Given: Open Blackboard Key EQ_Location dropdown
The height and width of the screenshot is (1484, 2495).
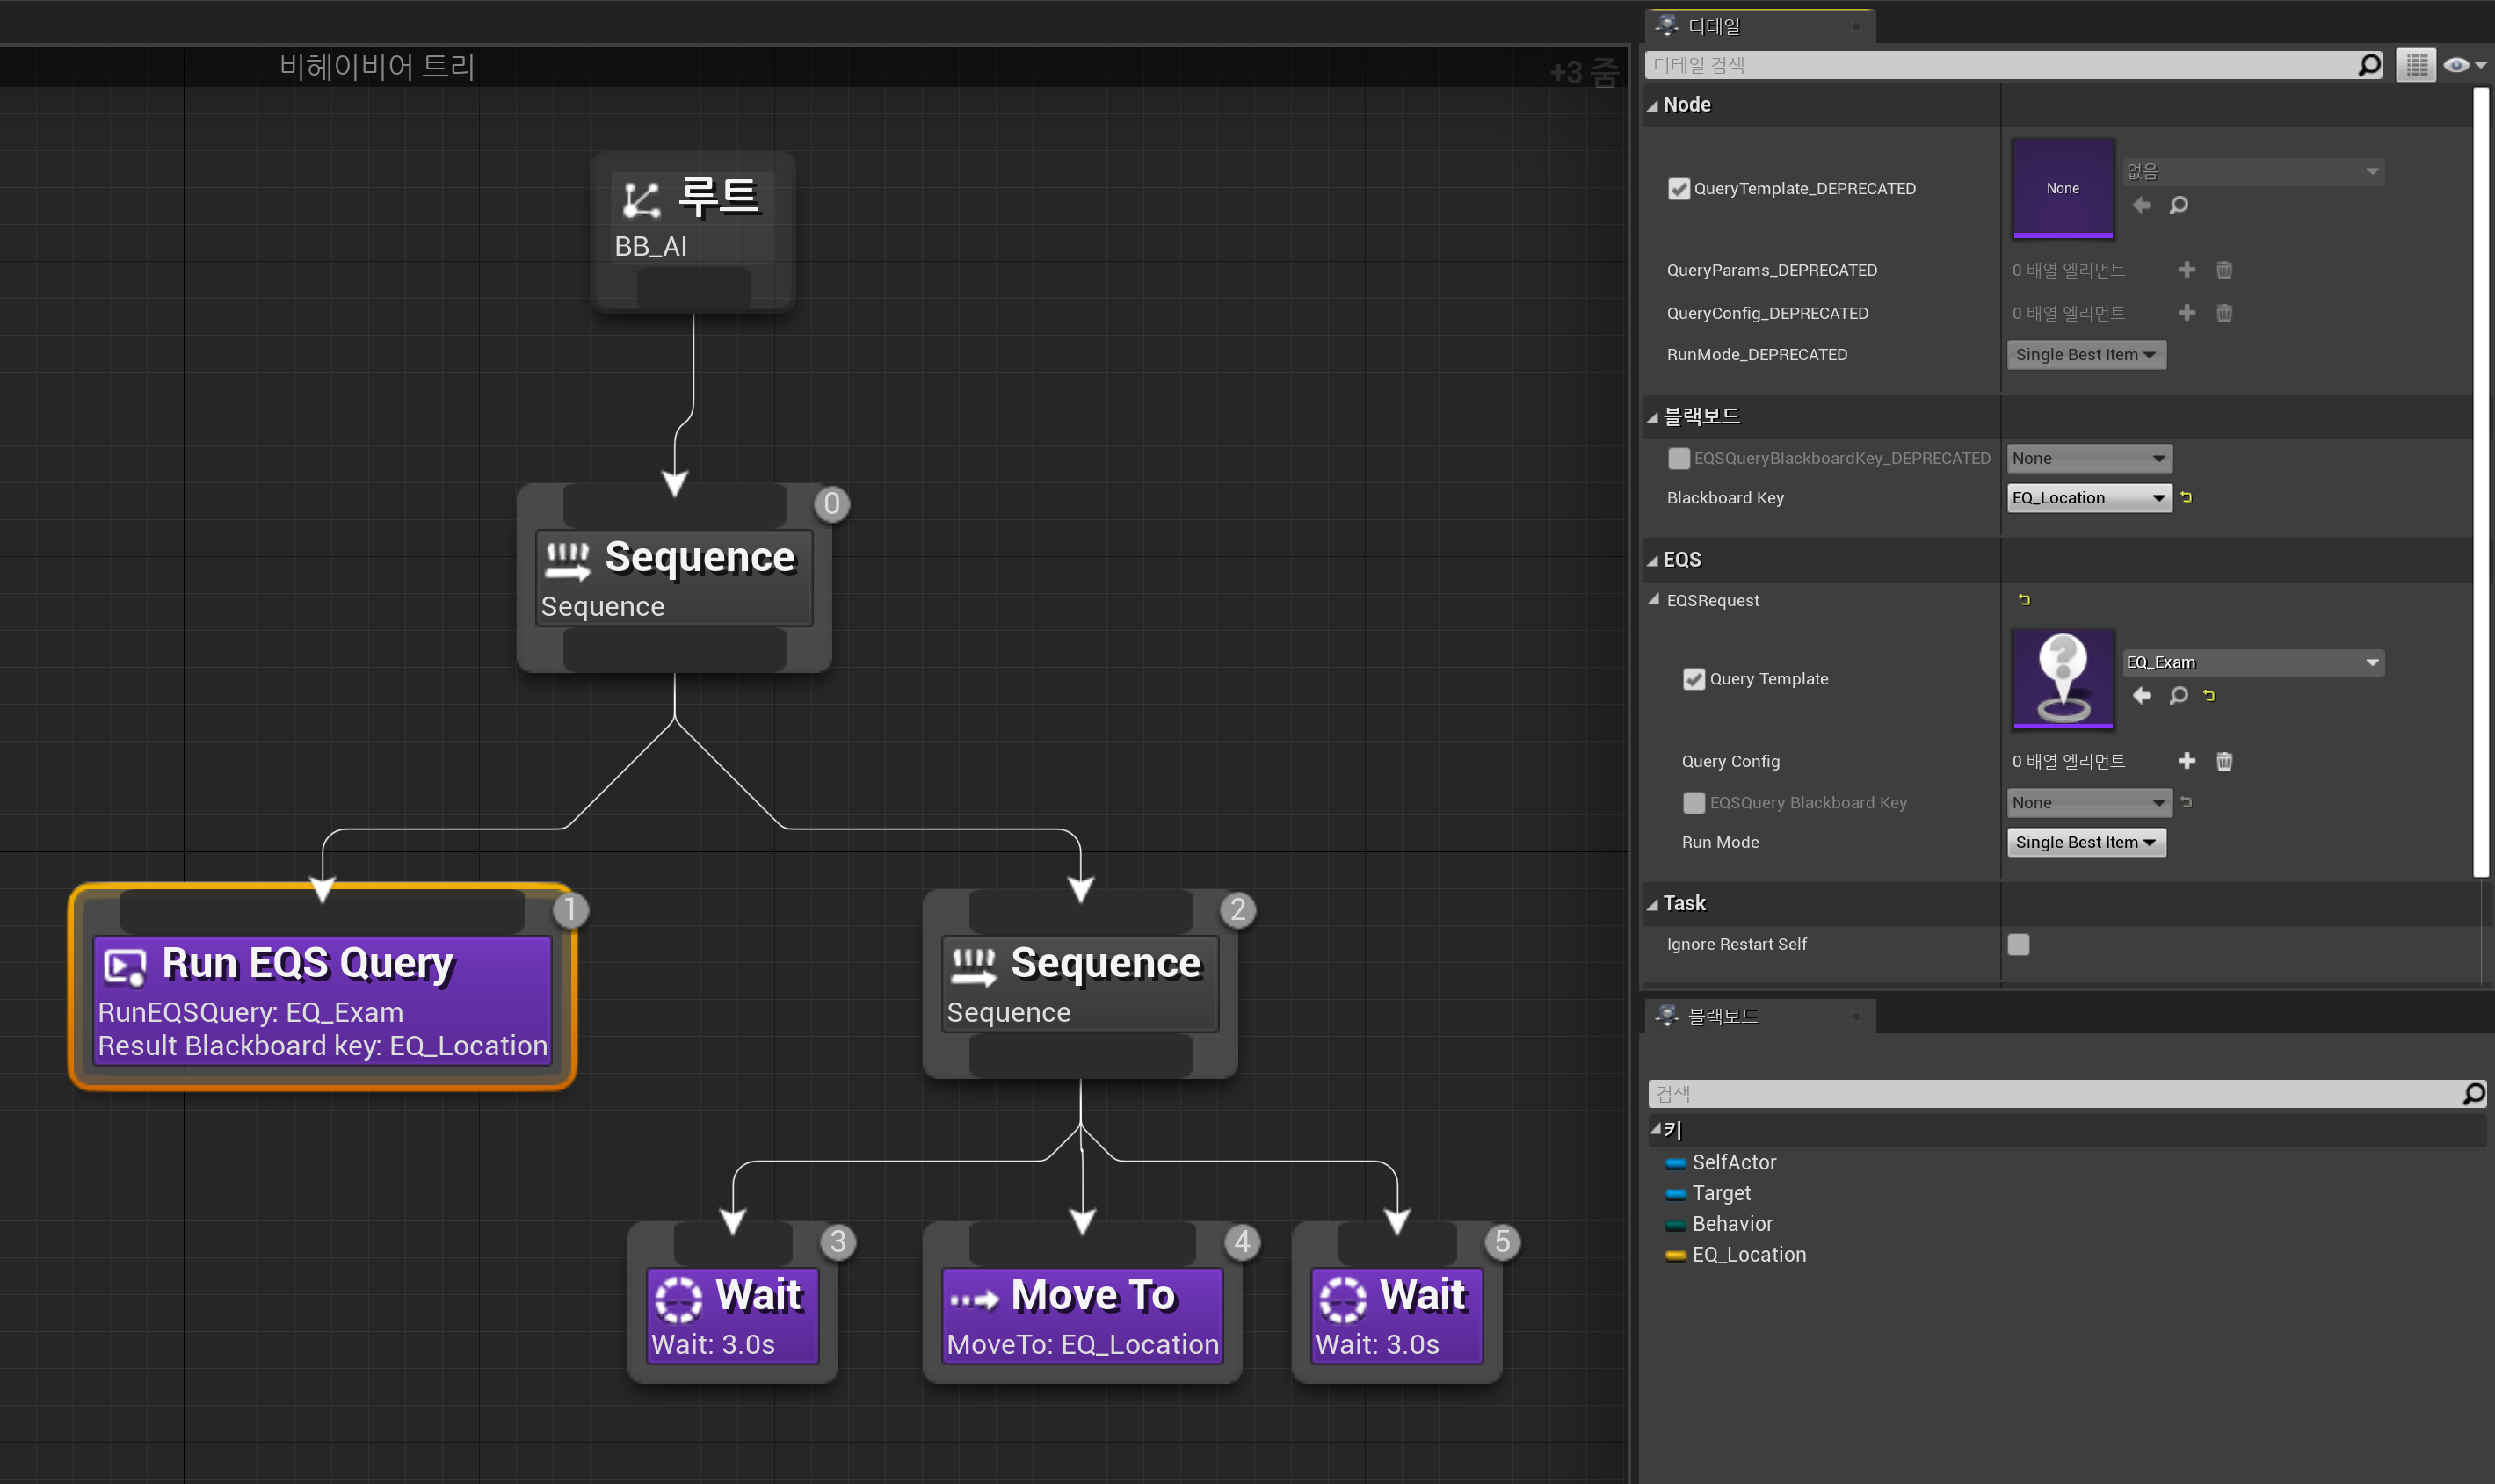Looking at the screenshot, I should [2088, 498].
